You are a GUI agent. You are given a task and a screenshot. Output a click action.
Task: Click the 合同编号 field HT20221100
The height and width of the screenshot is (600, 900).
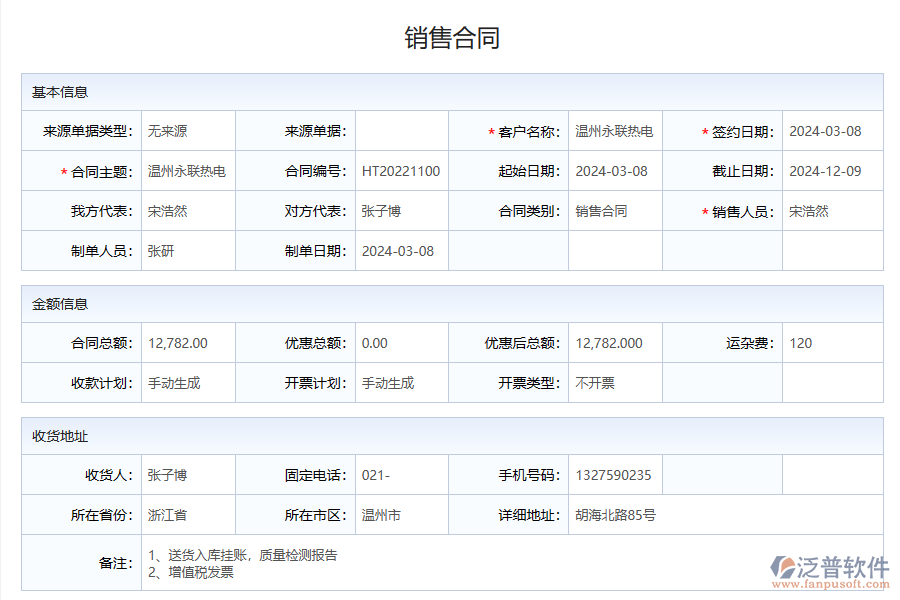[398, 170]
